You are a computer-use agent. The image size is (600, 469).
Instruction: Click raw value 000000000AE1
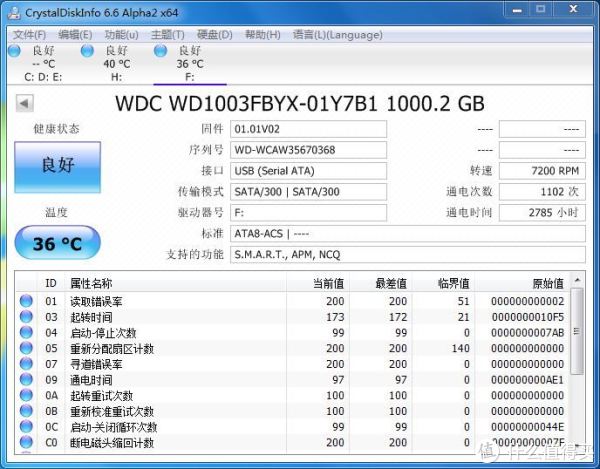pos(528,380)
